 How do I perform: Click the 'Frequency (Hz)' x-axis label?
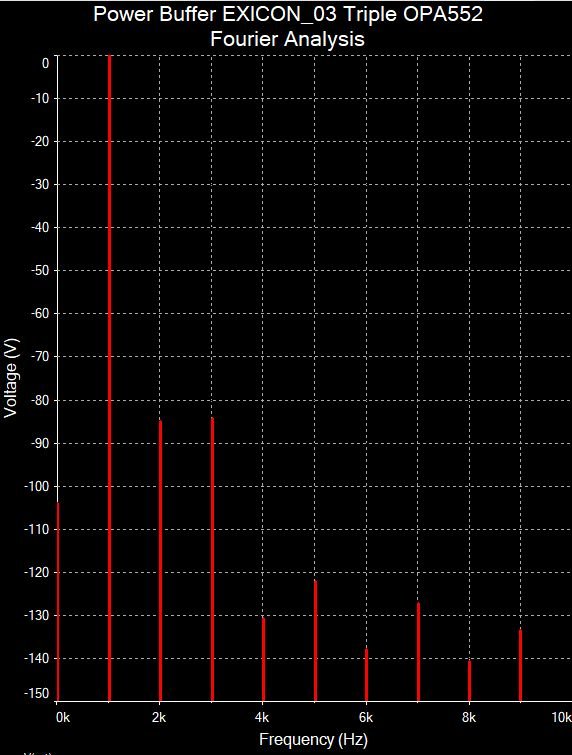[313, 739]
